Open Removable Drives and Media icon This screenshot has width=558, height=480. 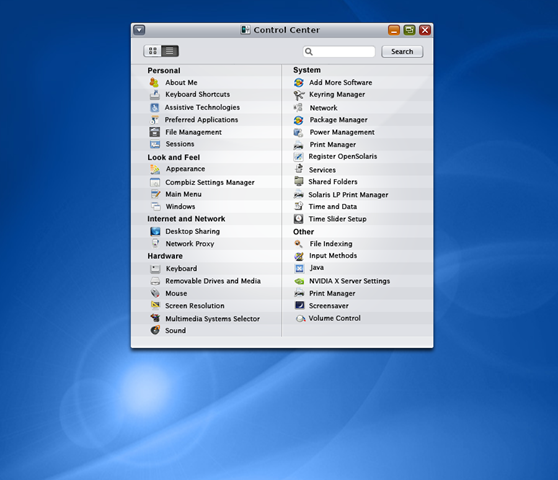155,281
